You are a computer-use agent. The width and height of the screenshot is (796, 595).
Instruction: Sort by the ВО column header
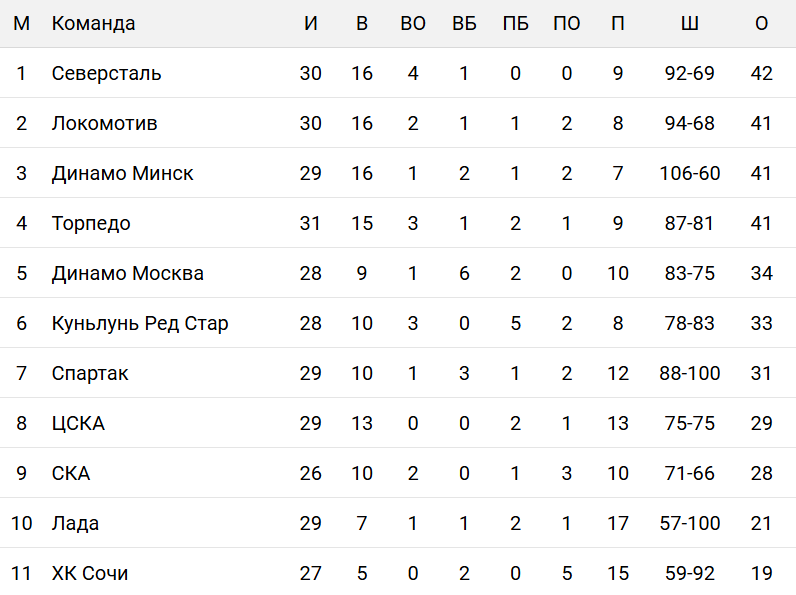pyautogui.click(x=413, y=23)
